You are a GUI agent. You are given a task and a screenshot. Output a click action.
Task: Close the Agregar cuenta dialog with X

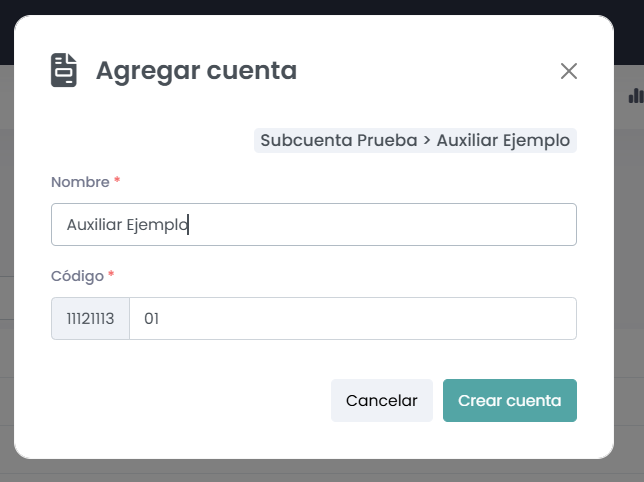tap(569, 71)
